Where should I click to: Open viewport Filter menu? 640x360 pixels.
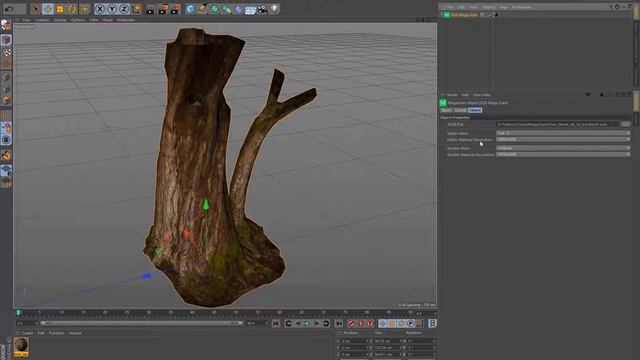[94, 20]
